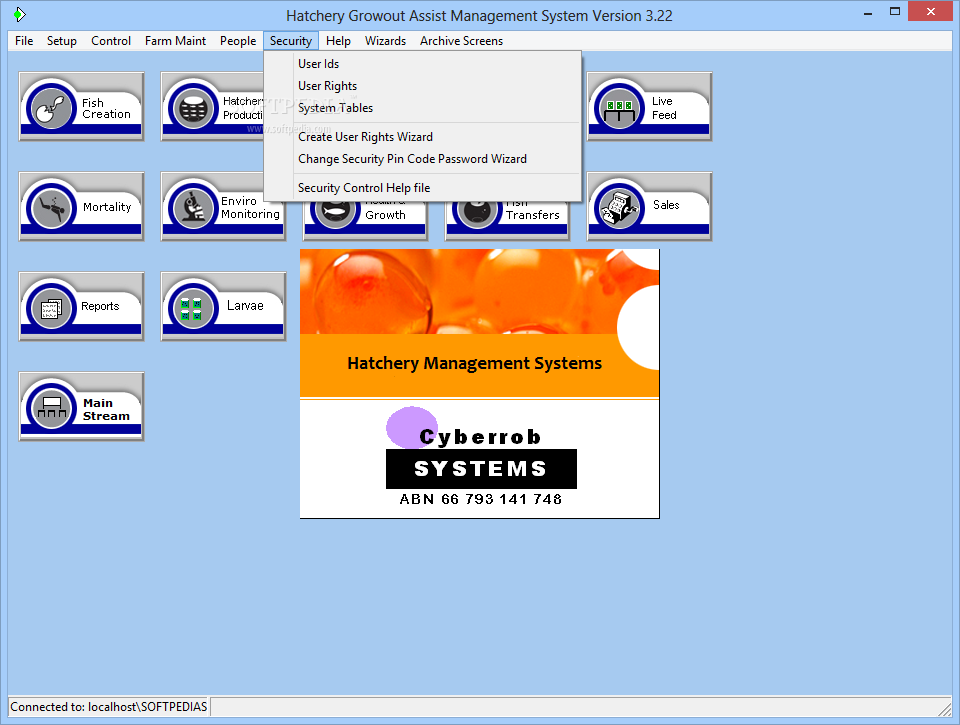Click 'Connected to: localhost\SOFTPEDIAS' status text

tap(108, 707)
